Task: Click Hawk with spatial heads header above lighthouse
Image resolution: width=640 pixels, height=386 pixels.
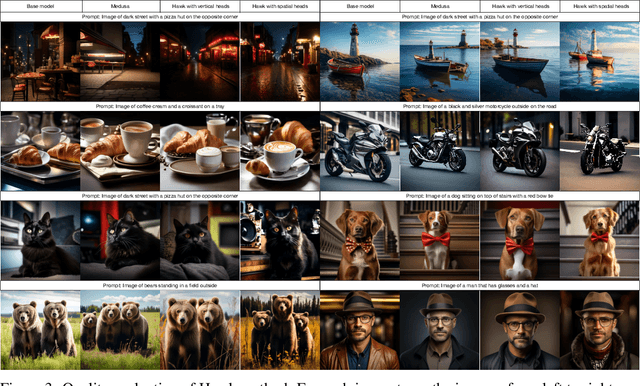Action: (601, 6)
